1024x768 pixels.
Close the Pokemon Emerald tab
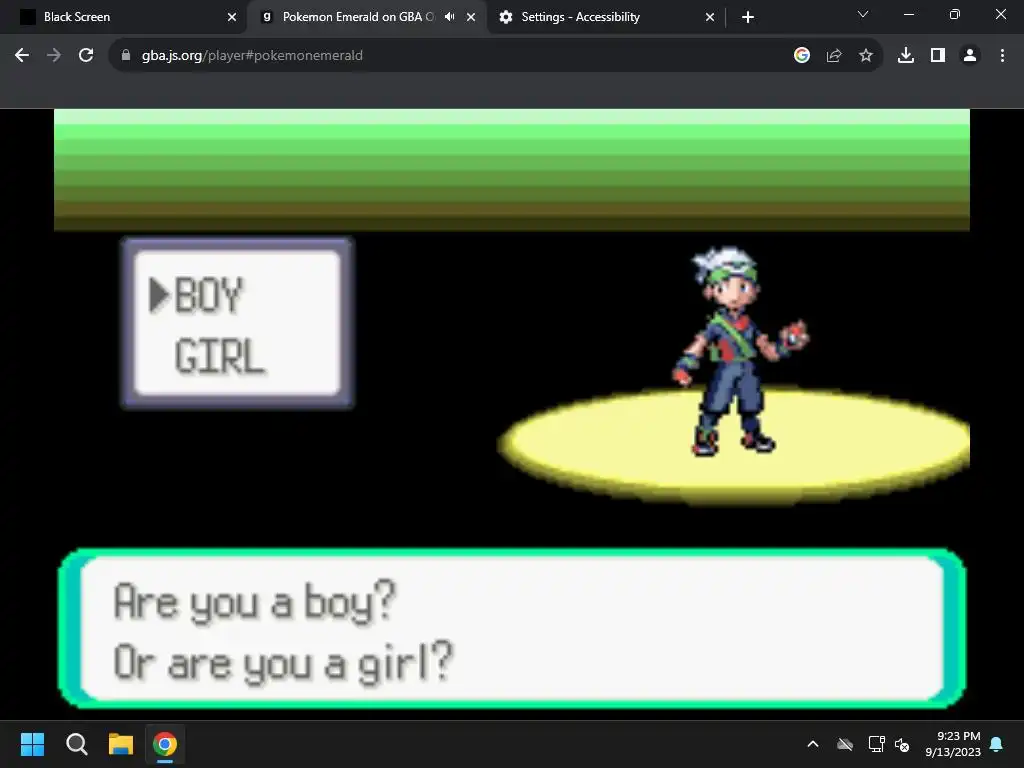click(471, 17)
